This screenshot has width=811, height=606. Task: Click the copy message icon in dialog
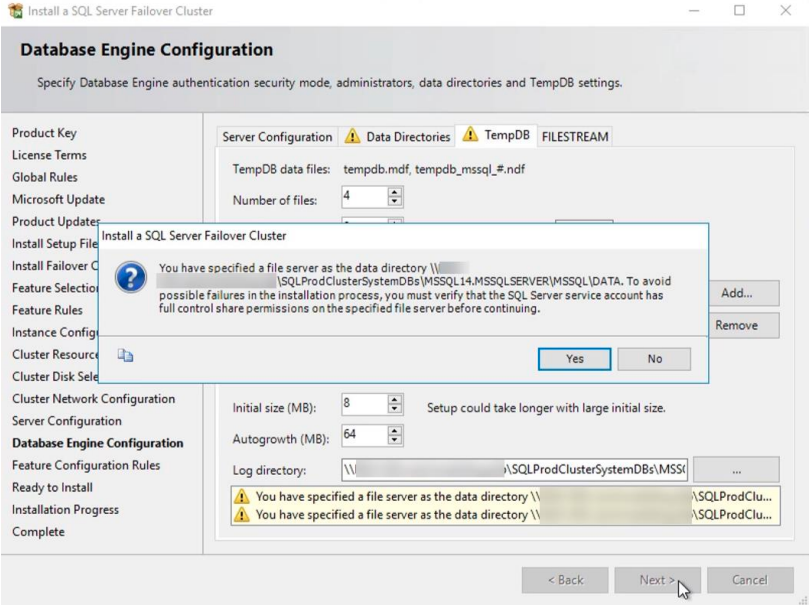pyautogui.click(x=125, y=355)
